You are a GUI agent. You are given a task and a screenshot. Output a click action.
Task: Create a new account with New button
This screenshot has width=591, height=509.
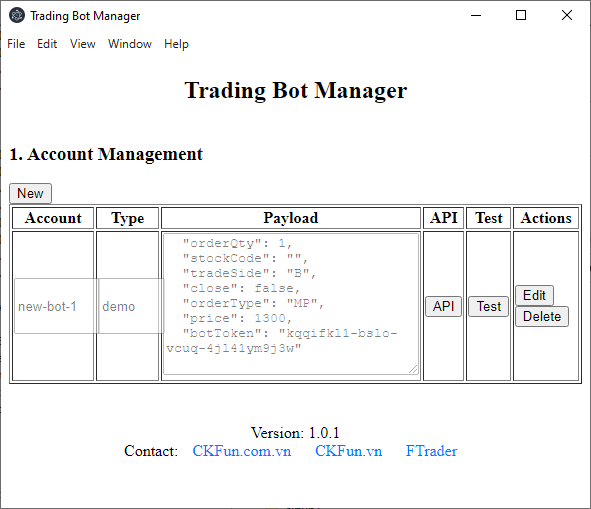pyautogui.click(x=31, y=193)
